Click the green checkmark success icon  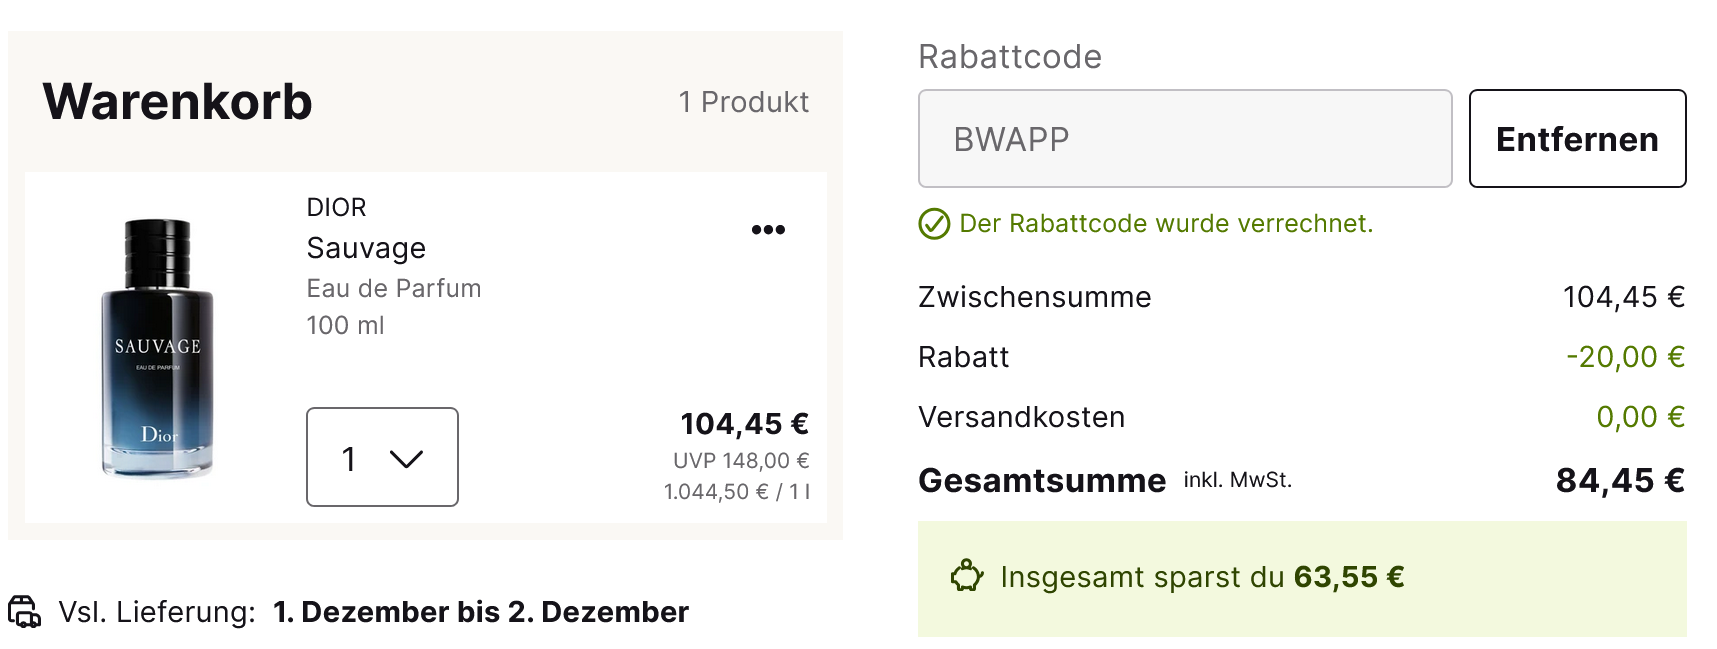point(934,224)
